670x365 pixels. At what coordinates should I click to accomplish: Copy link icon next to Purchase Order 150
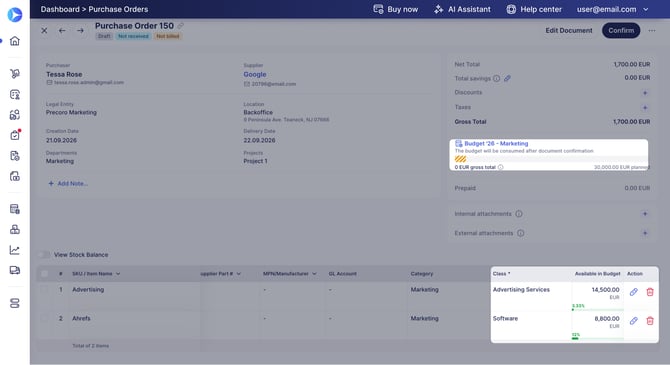[x=181, y=26]
